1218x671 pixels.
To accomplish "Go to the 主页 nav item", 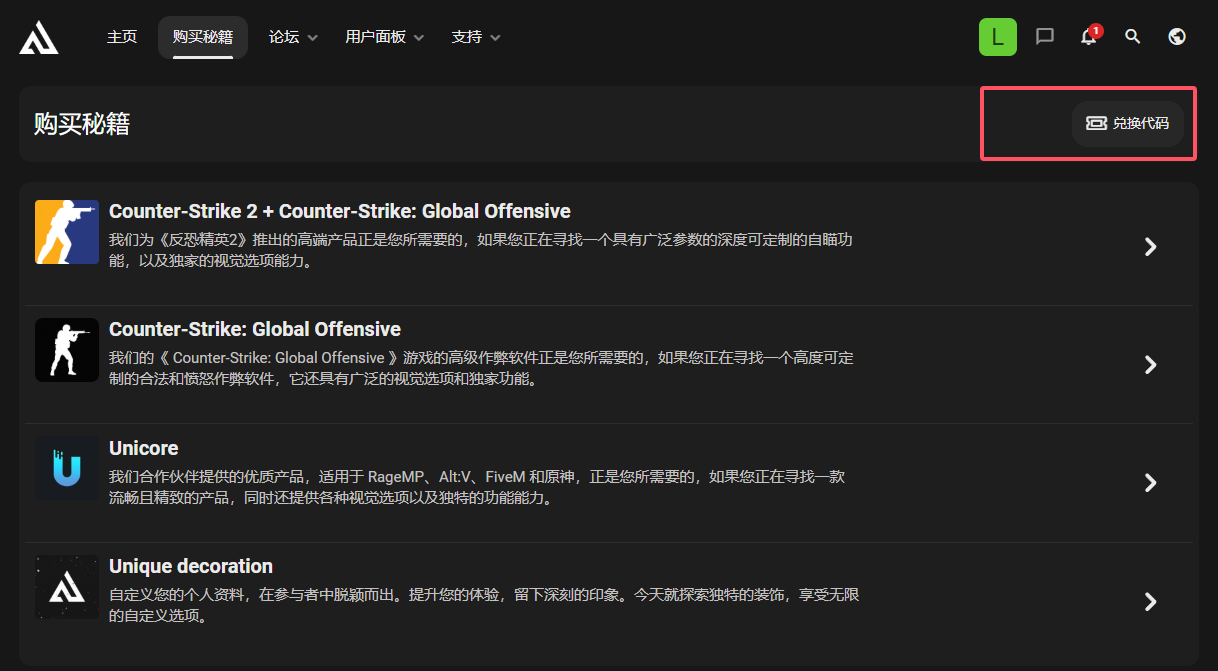I will pos(122,37).
